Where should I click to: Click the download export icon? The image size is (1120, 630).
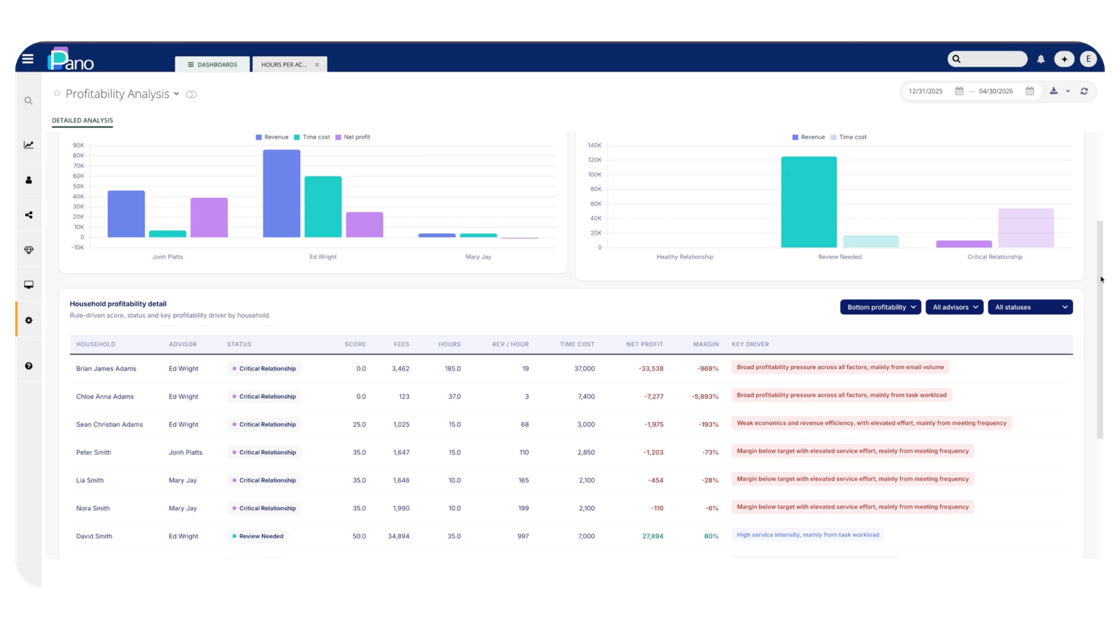(1054, 91)
